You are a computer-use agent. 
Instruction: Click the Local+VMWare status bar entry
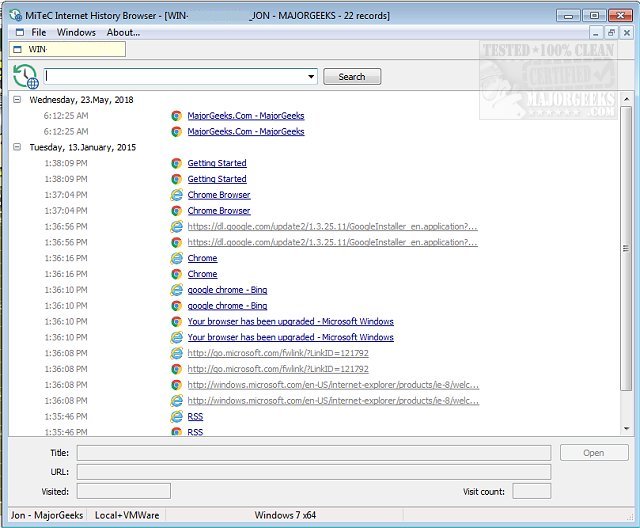pos(127,515)
